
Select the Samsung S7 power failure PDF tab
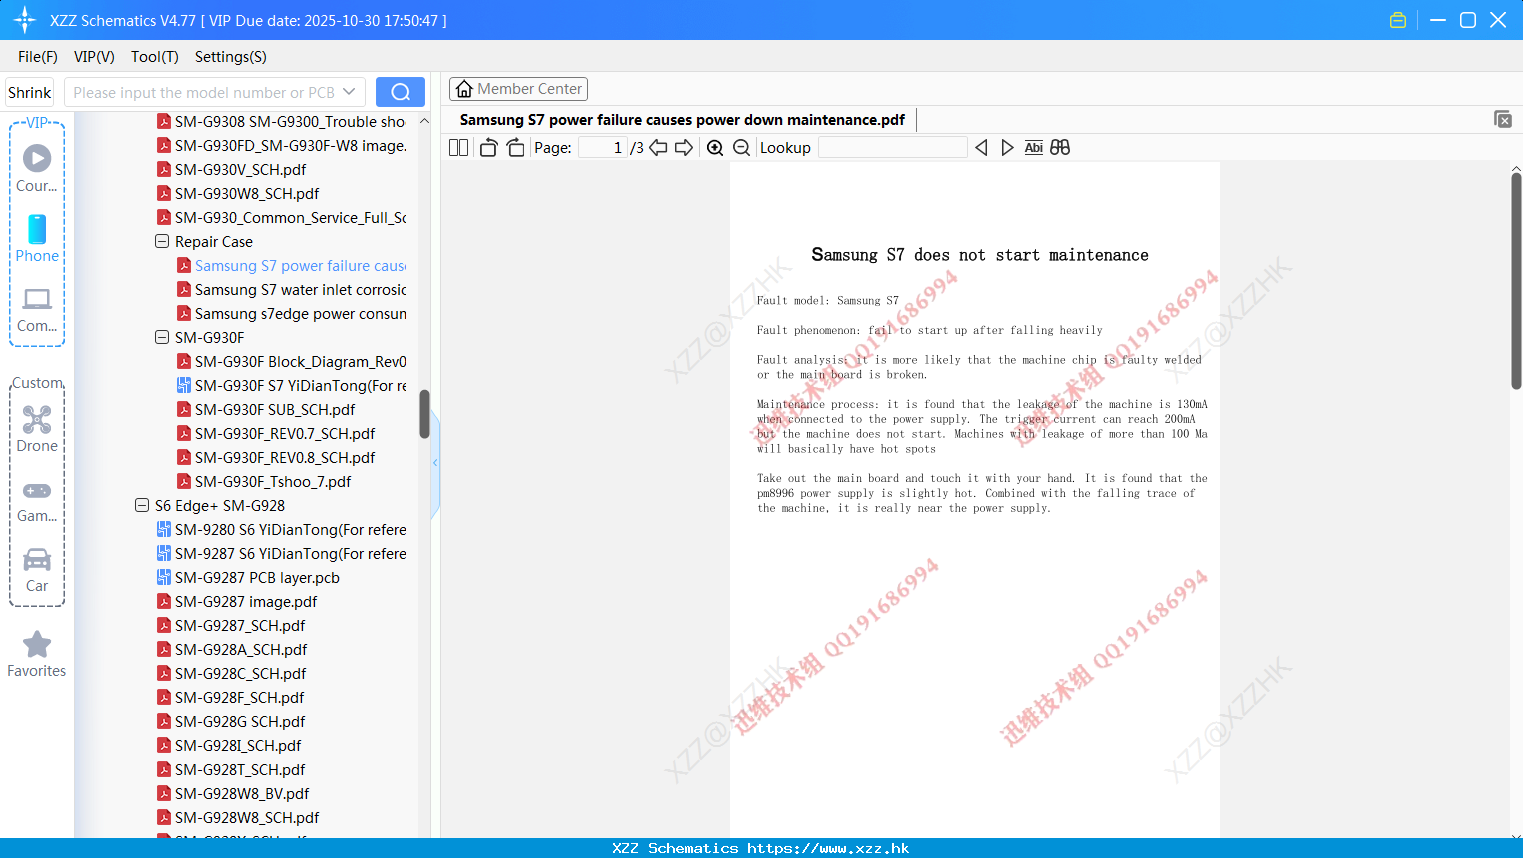(682, 120)
